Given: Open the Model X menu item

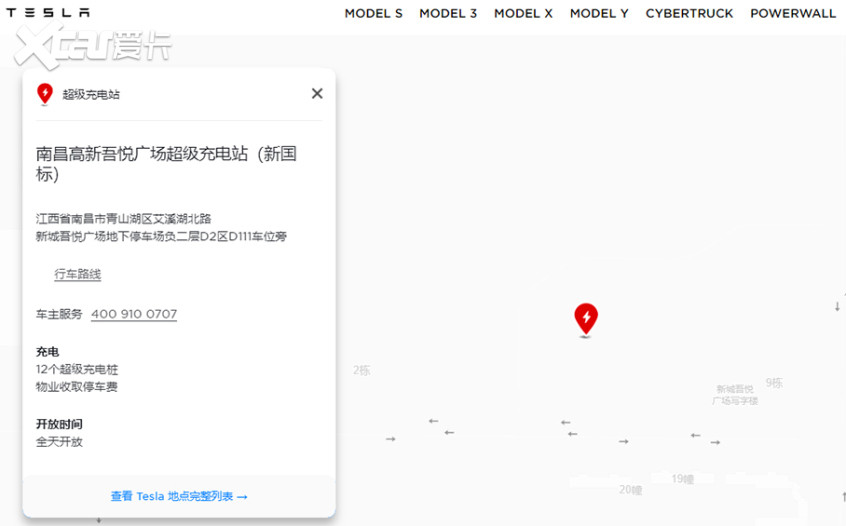Looking at the screenshot, I should pyautogui.click(x=523, y=13).
